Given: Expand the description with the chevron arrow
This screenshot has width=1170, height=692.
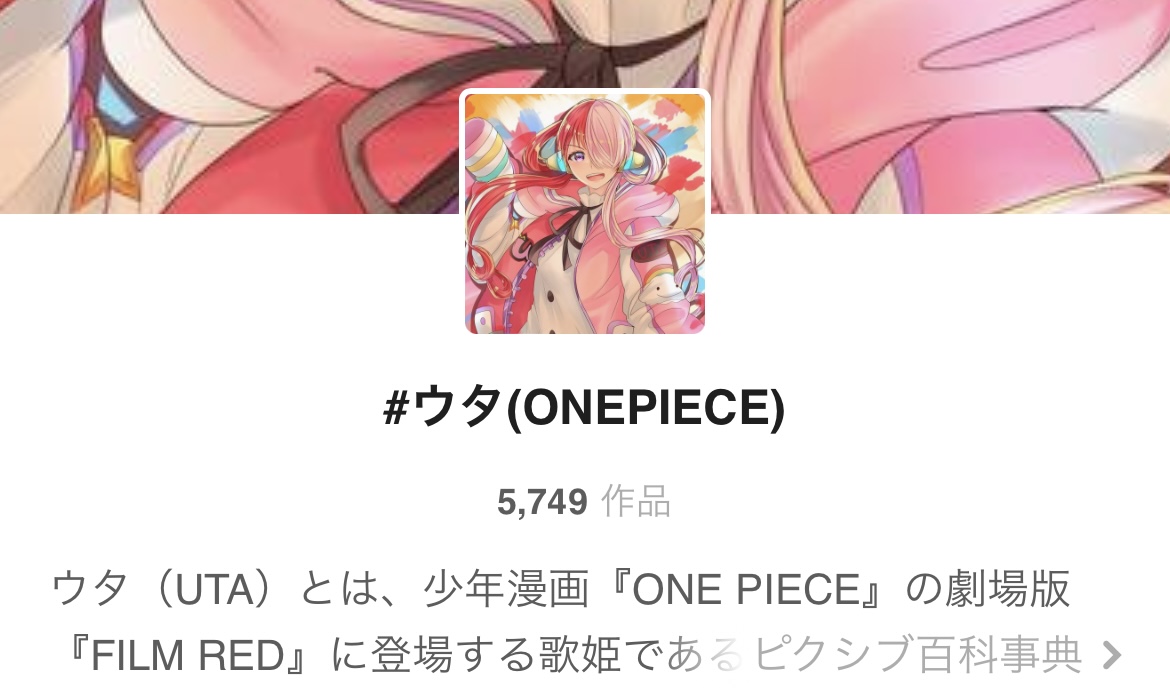Looking at the screenshot, I should click(1112, 655).
